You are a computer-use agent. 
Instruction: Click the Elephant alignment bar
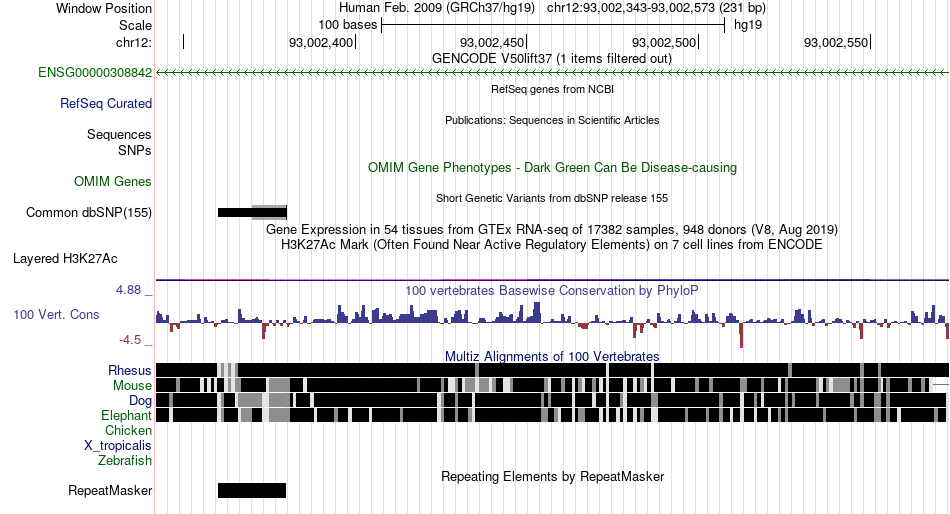coord(551,415)
